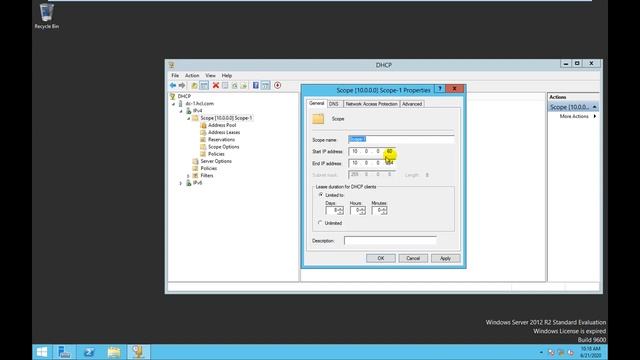The width and height of the screenshot is (640, 360).
Task: Open Address Leases in the tree
Action: tap(224, 132)
